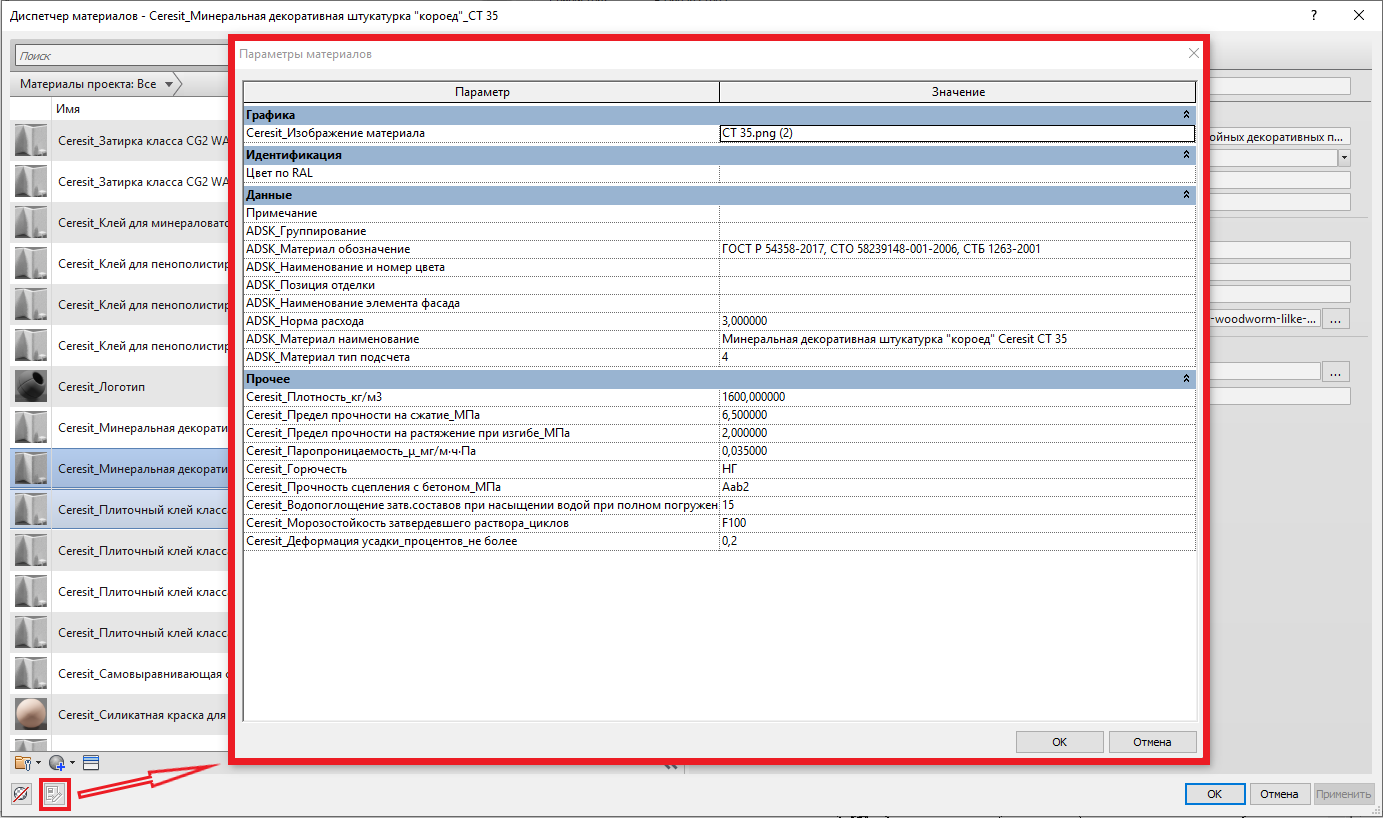Open the custom material parameters icon
Screen dimensions: 1383x818
pos(55,795)
